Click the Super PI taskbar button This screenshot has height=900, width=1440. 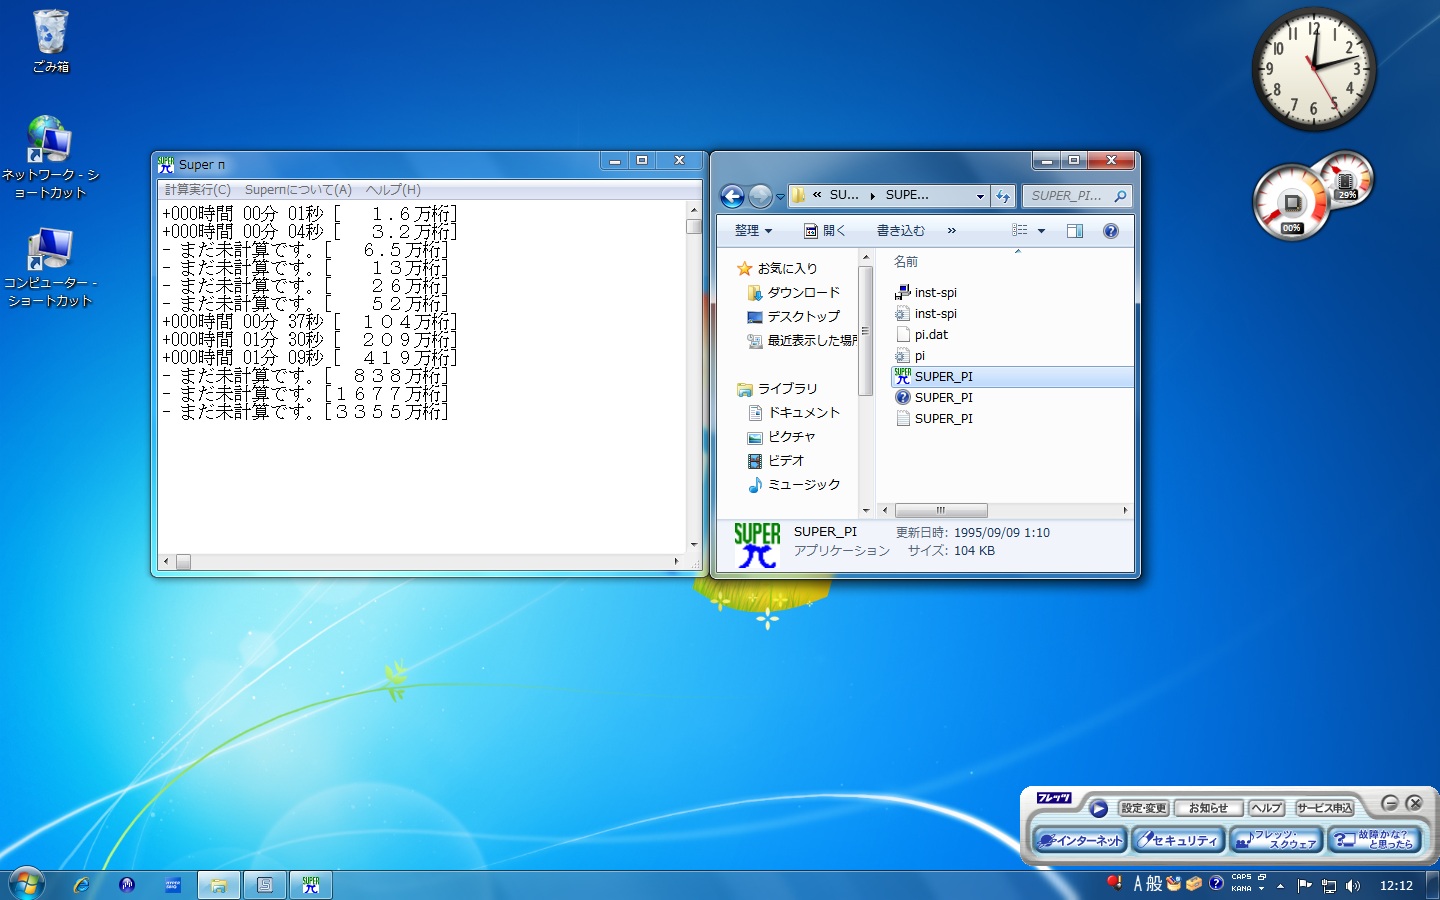[x=311, y=885]
